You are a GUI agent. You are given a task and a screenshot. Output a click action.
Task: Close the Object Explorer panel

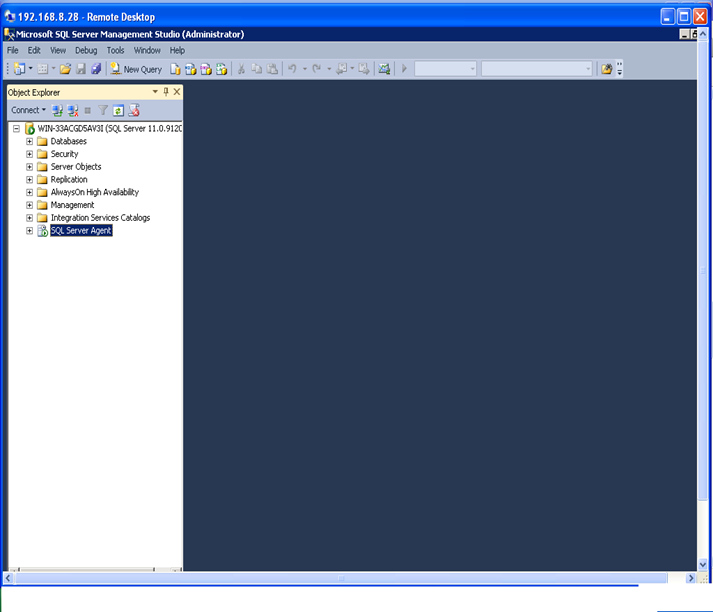tap(177, 92)
